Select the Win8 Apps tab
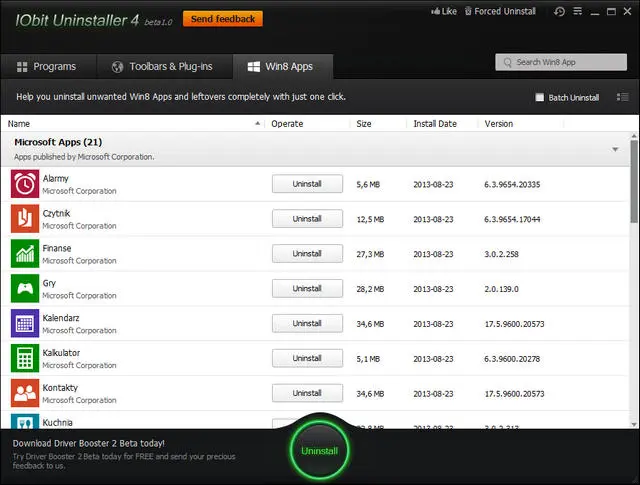The image size is (640, 485). (282, 67)
